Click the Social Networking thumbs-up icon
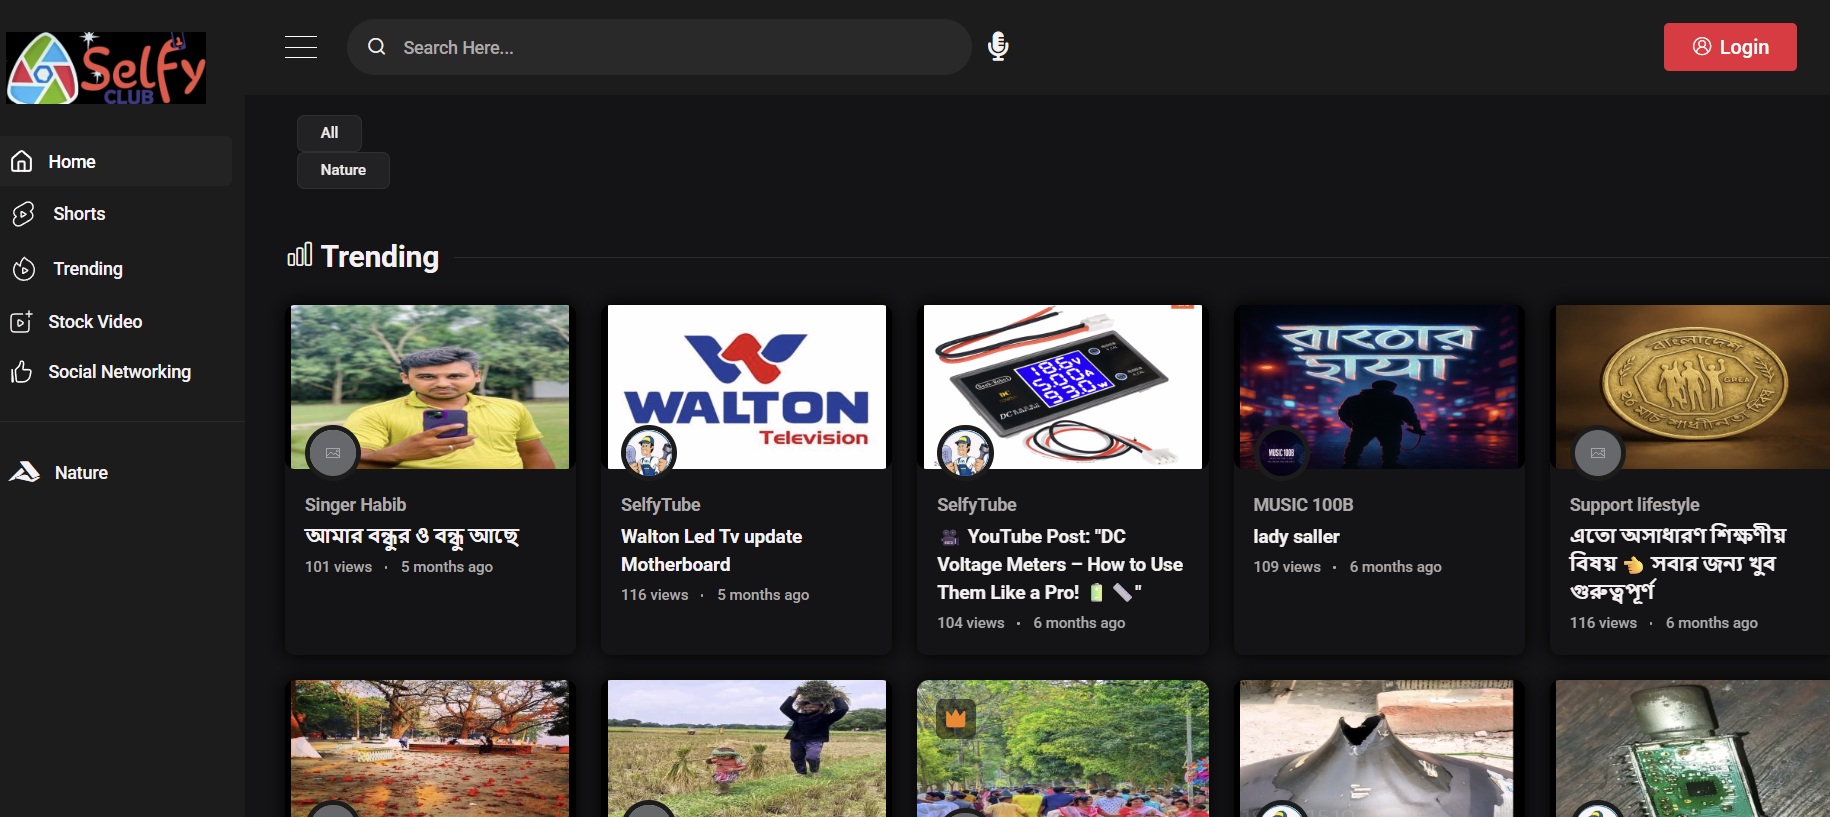 click(22, 372)
